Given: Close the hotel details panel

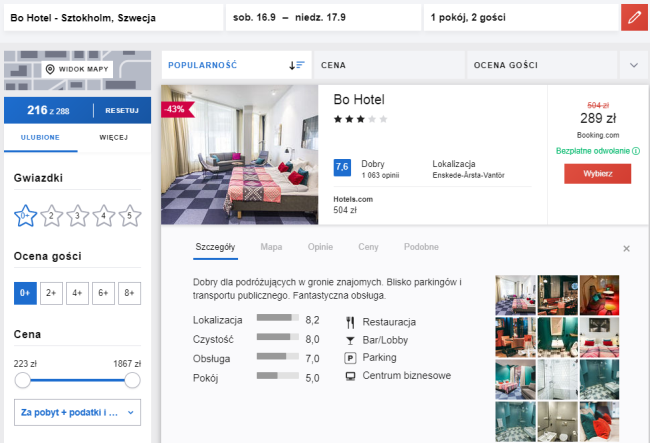Looking at the screenshot, I should 627,248.
